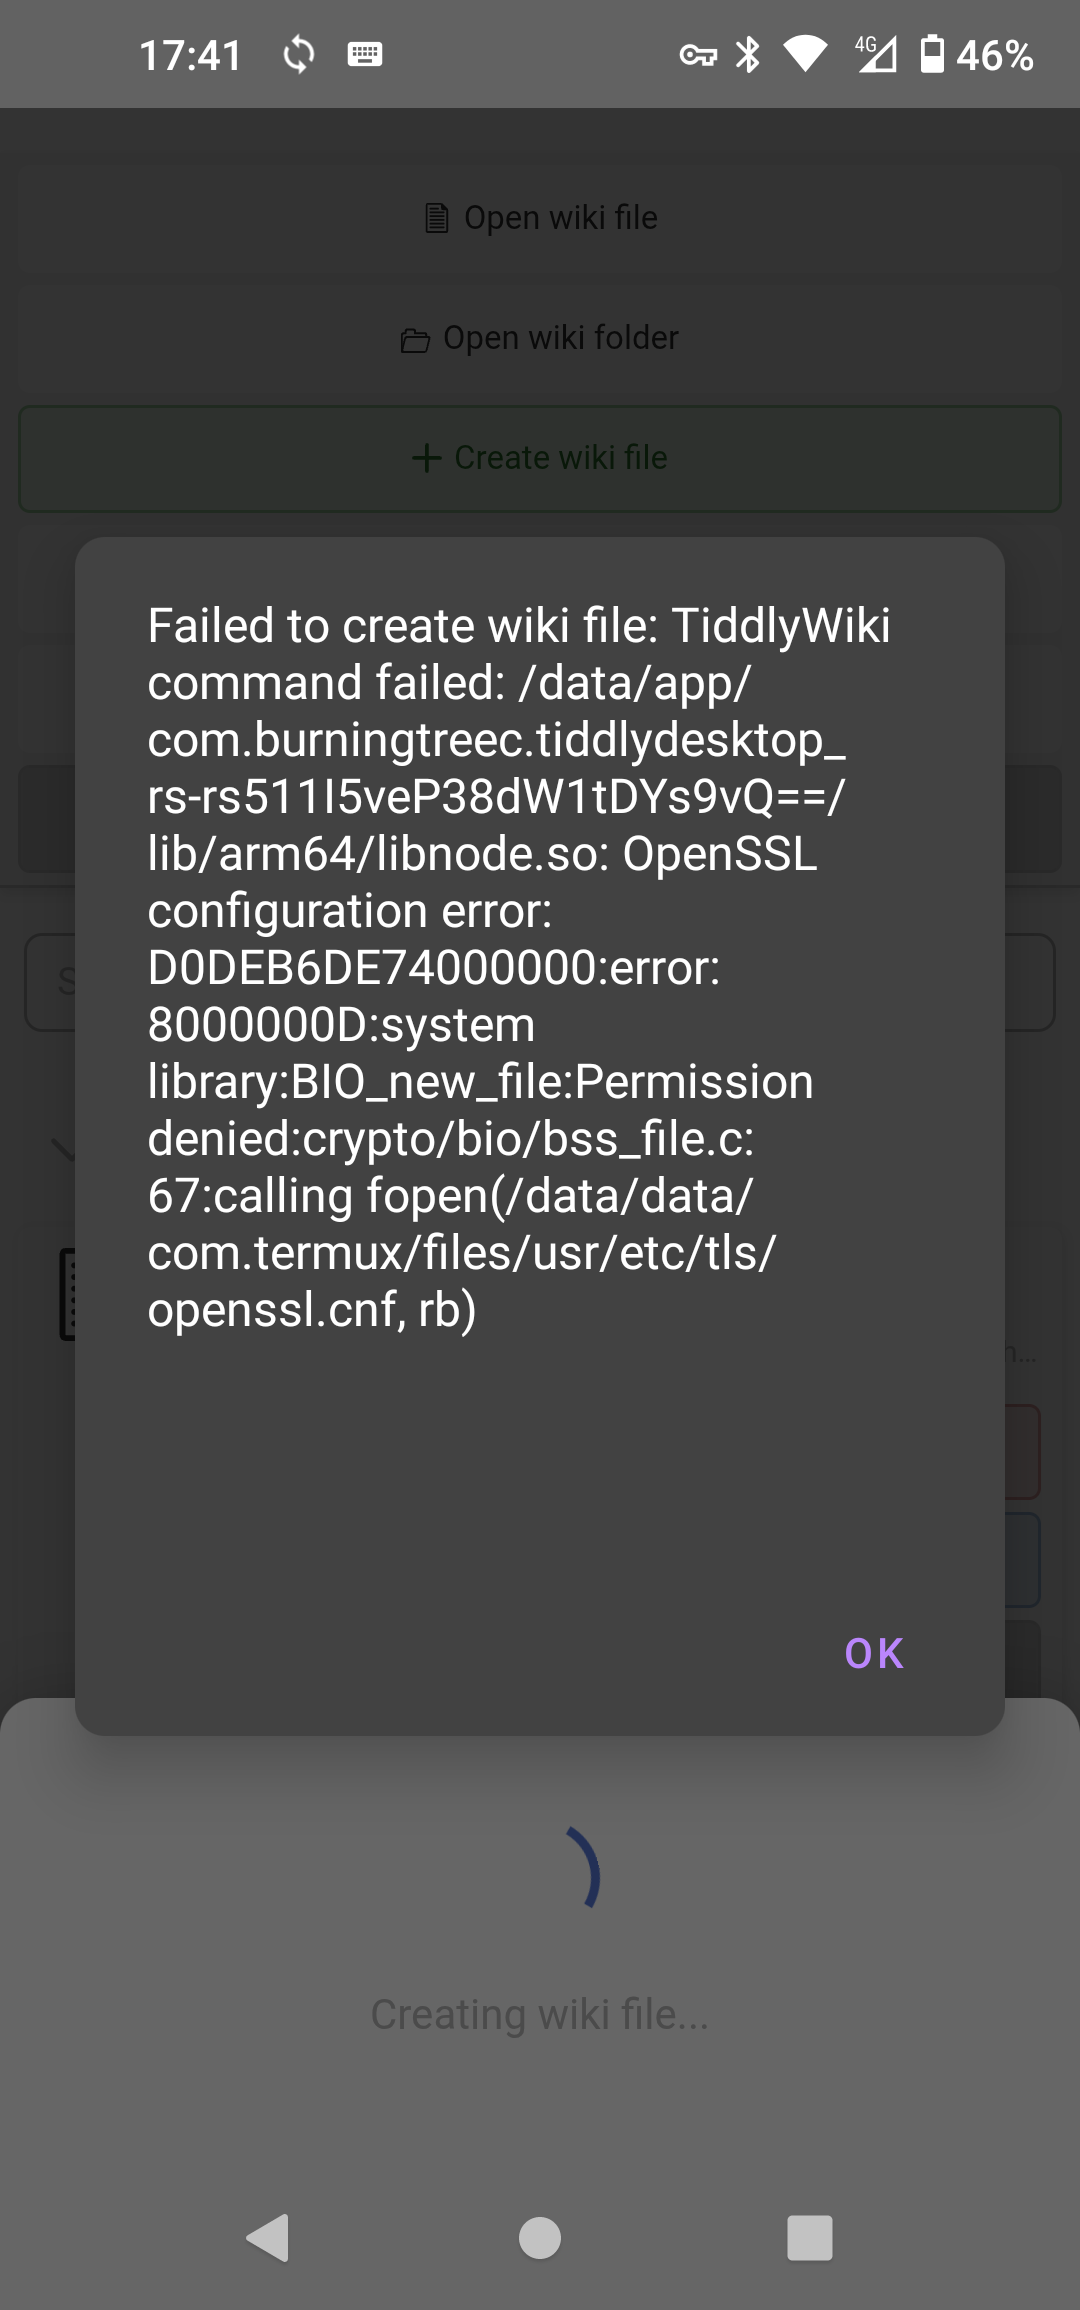Click the OpenSSL error message text

pos(518,967)
